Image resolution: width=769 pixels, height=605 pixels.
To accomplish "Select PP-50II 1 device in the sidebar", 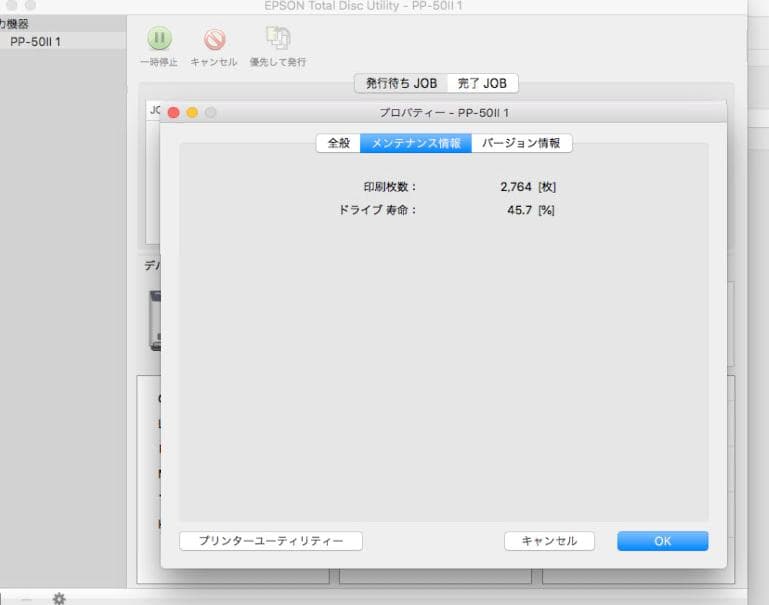I will point(35,42).
